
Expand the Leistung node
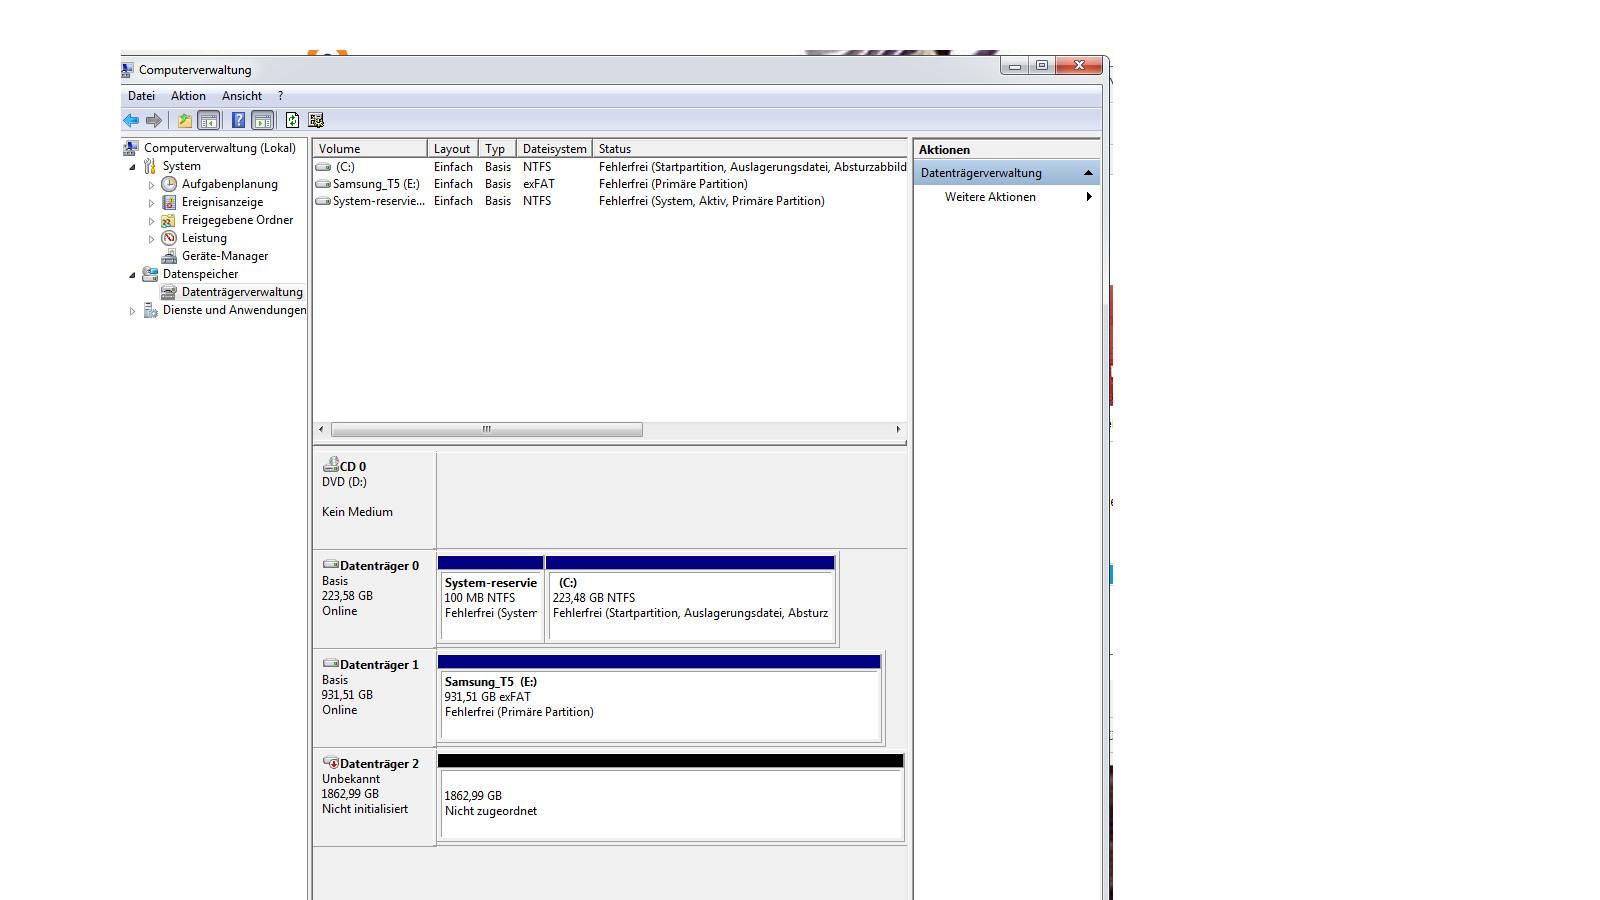[x=151, y=239]
